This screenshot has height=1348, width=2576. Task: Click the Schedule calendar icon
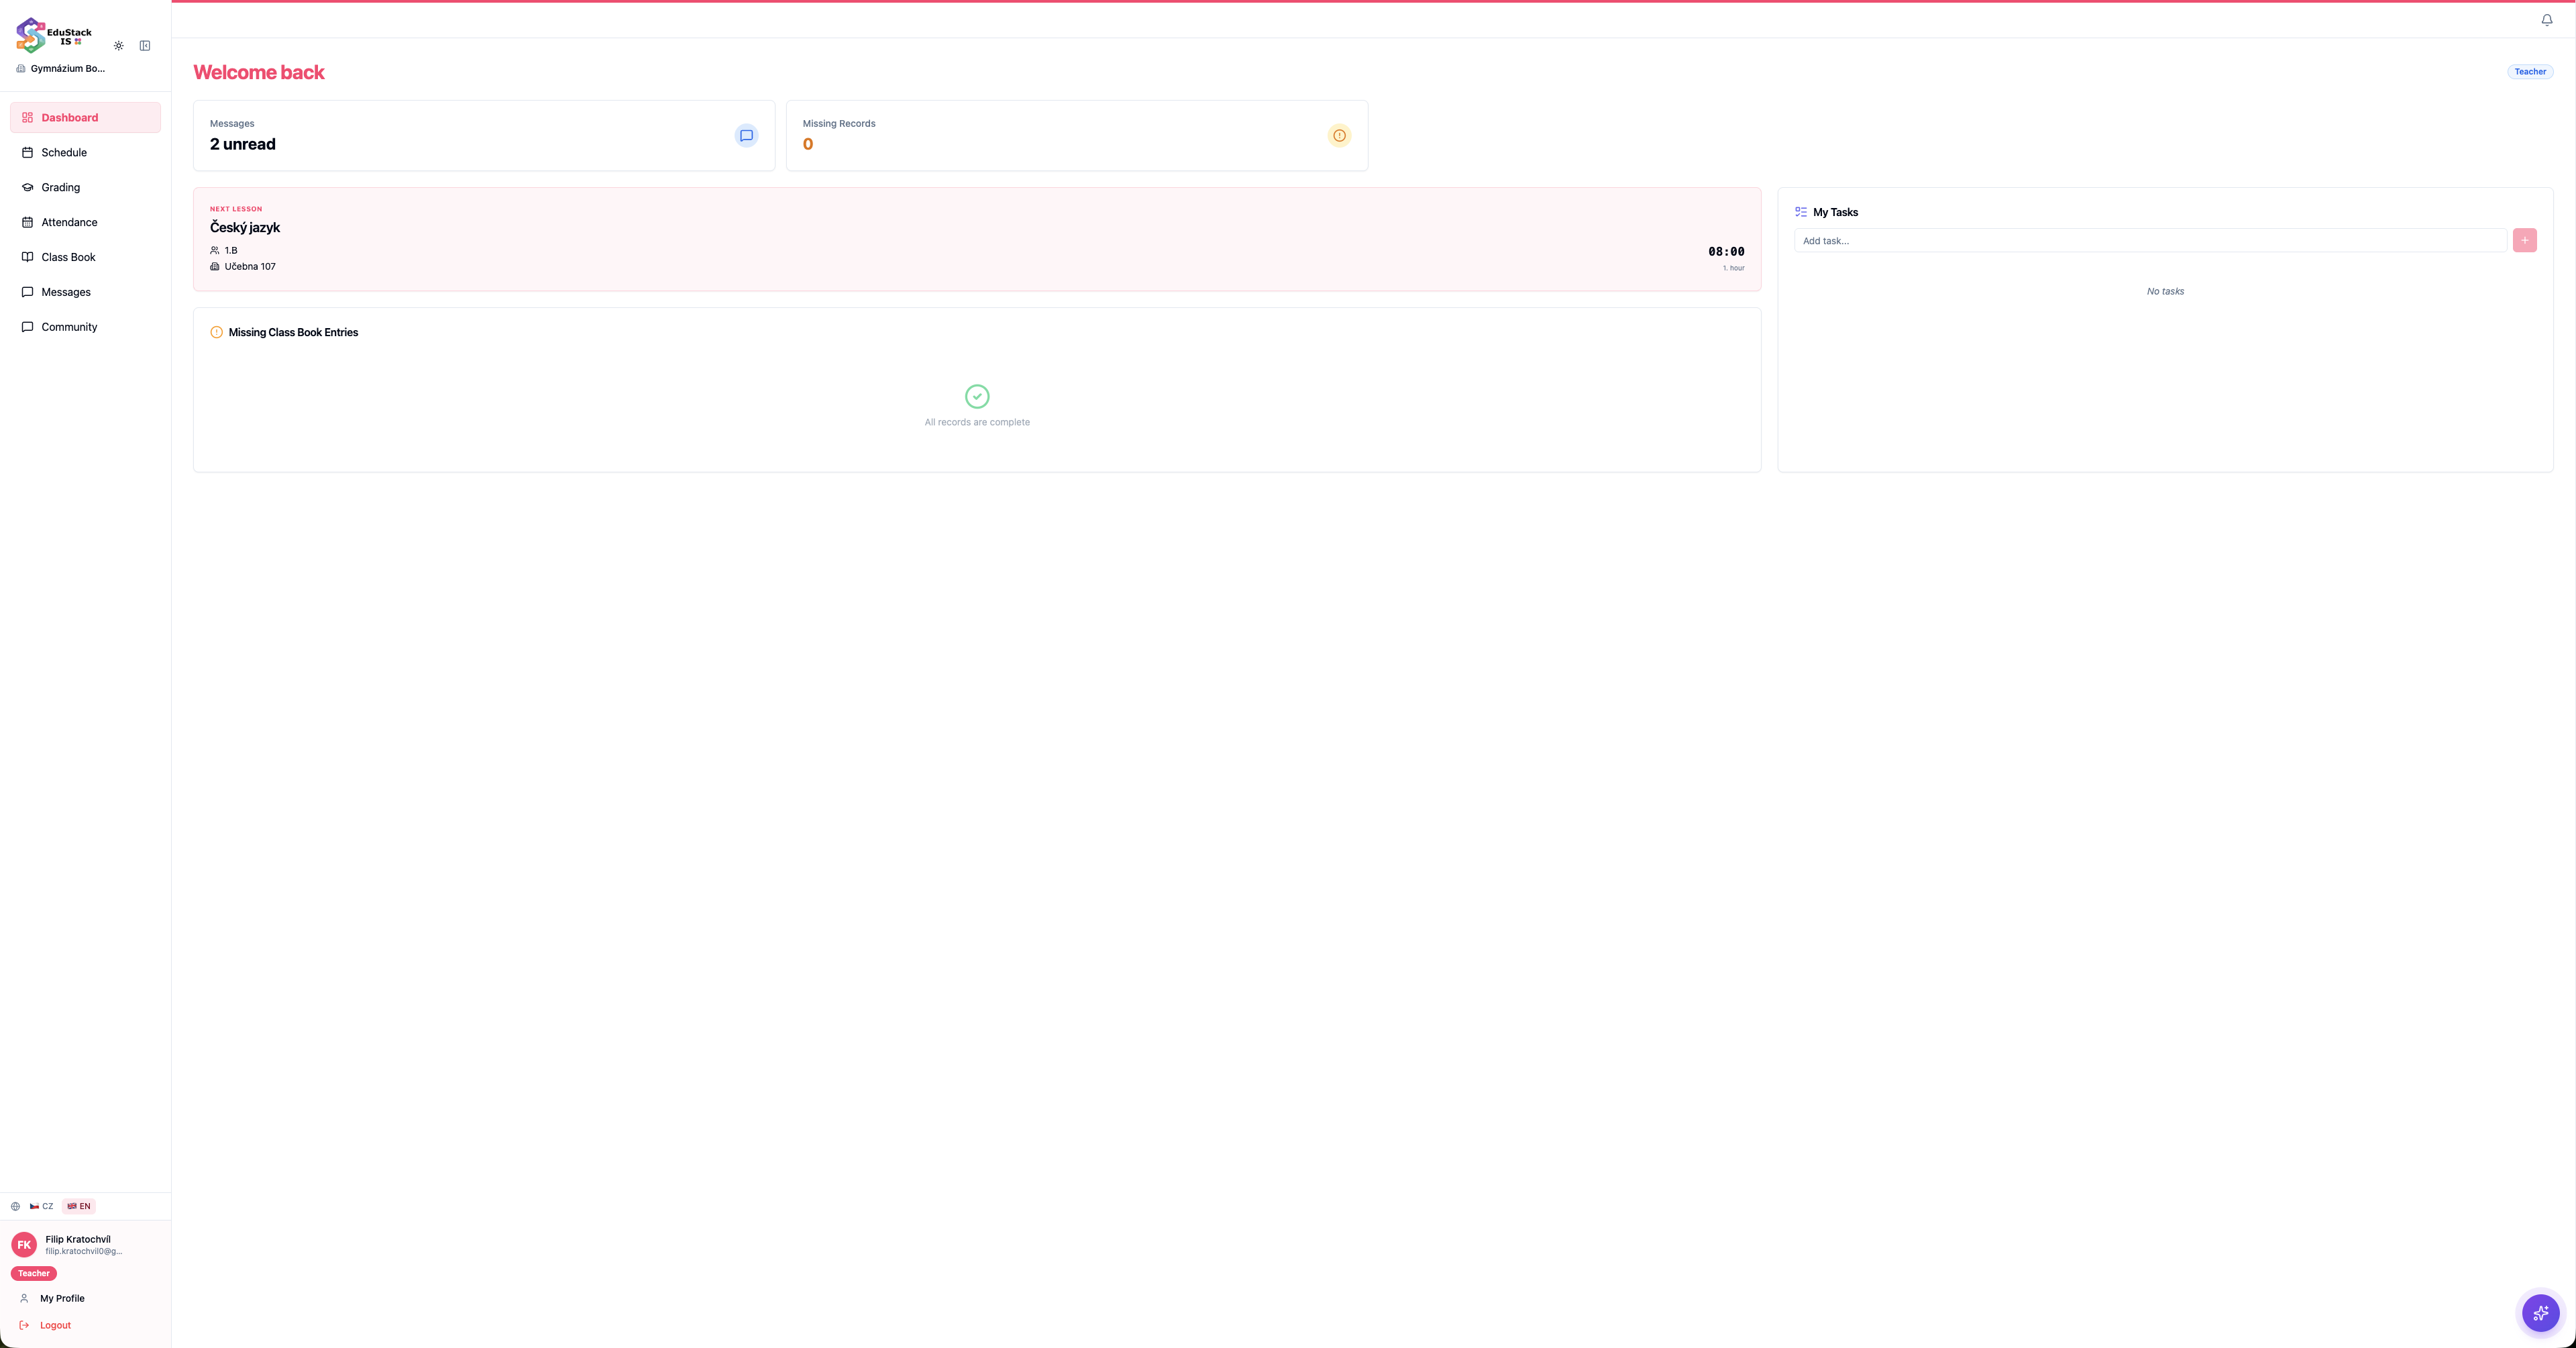(x=28, y=153)
